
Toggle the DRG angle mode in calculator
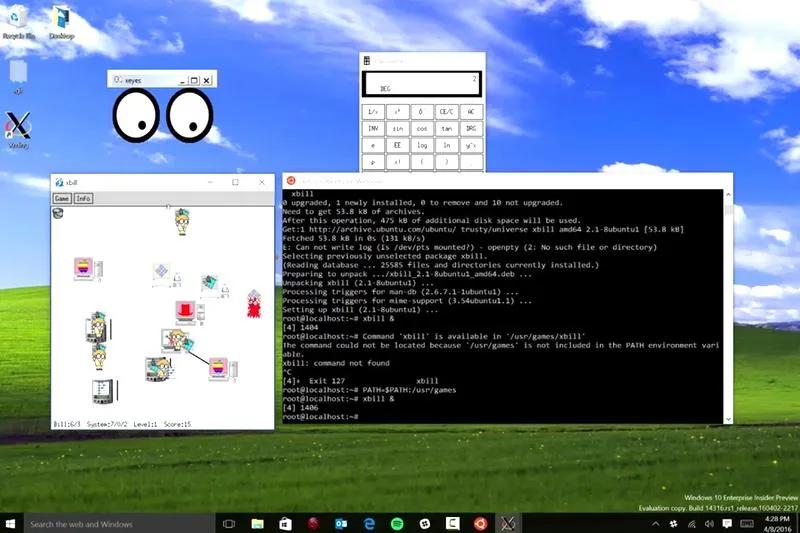click(471, 129)
